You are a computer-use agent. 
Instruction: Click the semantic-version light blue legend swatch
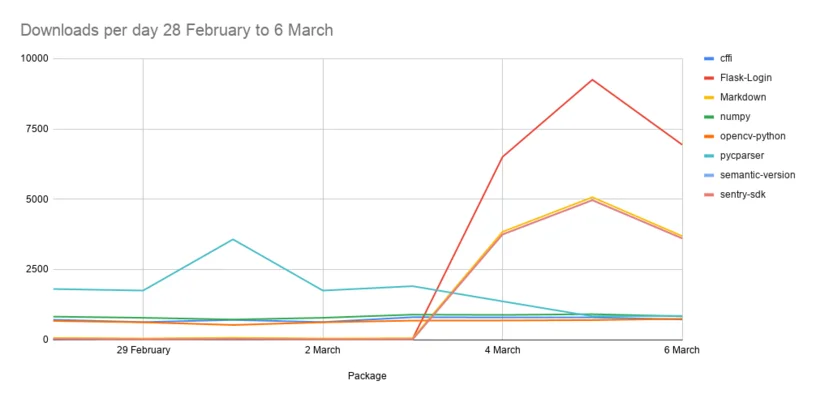[708, 175]
